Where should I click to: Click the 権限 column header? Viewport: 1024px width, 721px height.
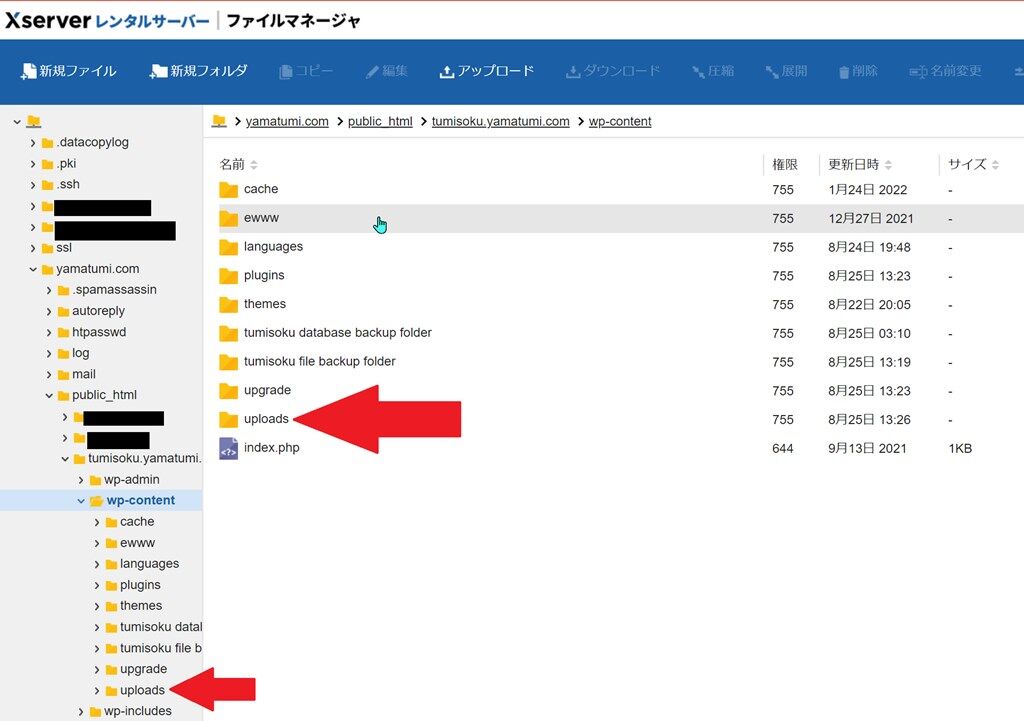point(784,165)
